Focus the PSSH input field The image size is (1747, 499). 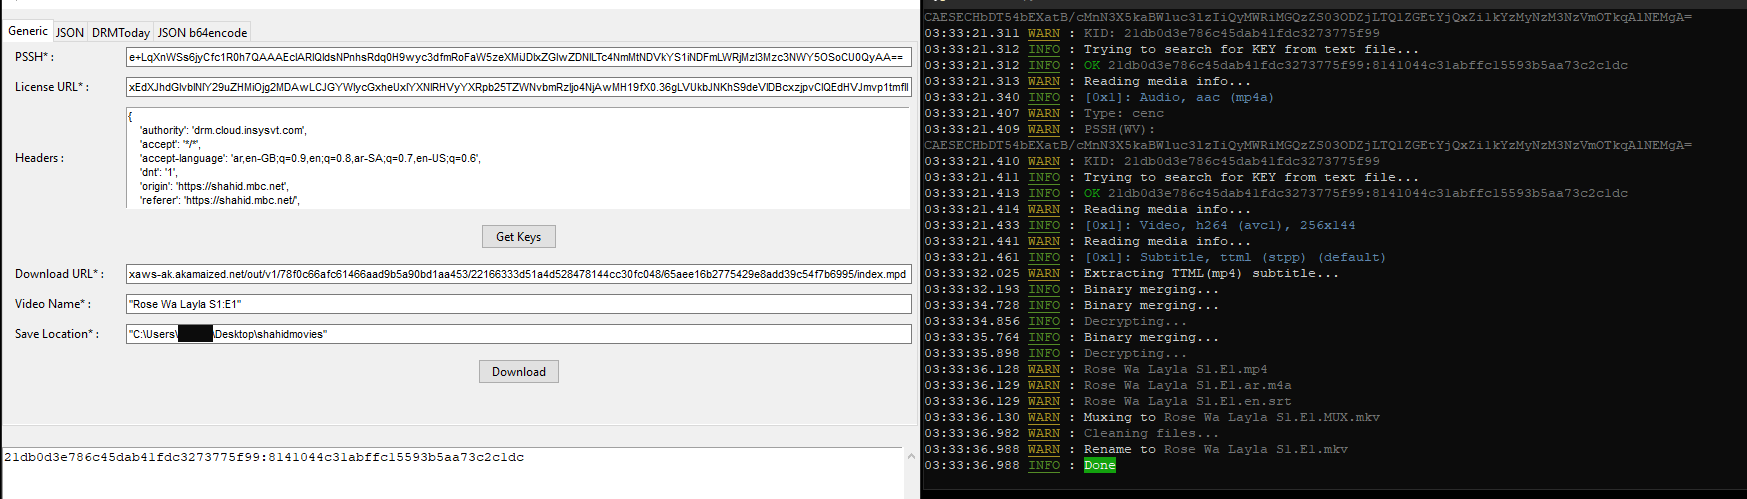pyautogui.click(x=518, y=57)
